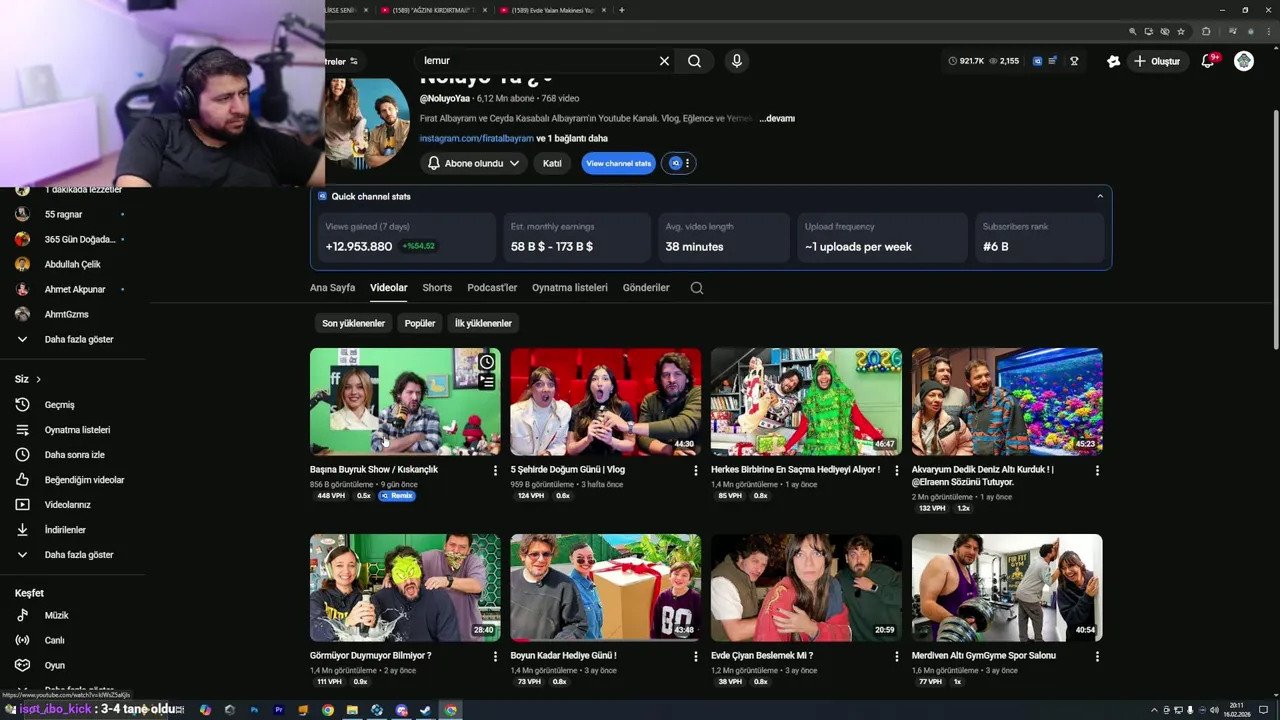Switch to the Videolar tab
This screenshot has width=1280, height=720.
click(389, 288)
